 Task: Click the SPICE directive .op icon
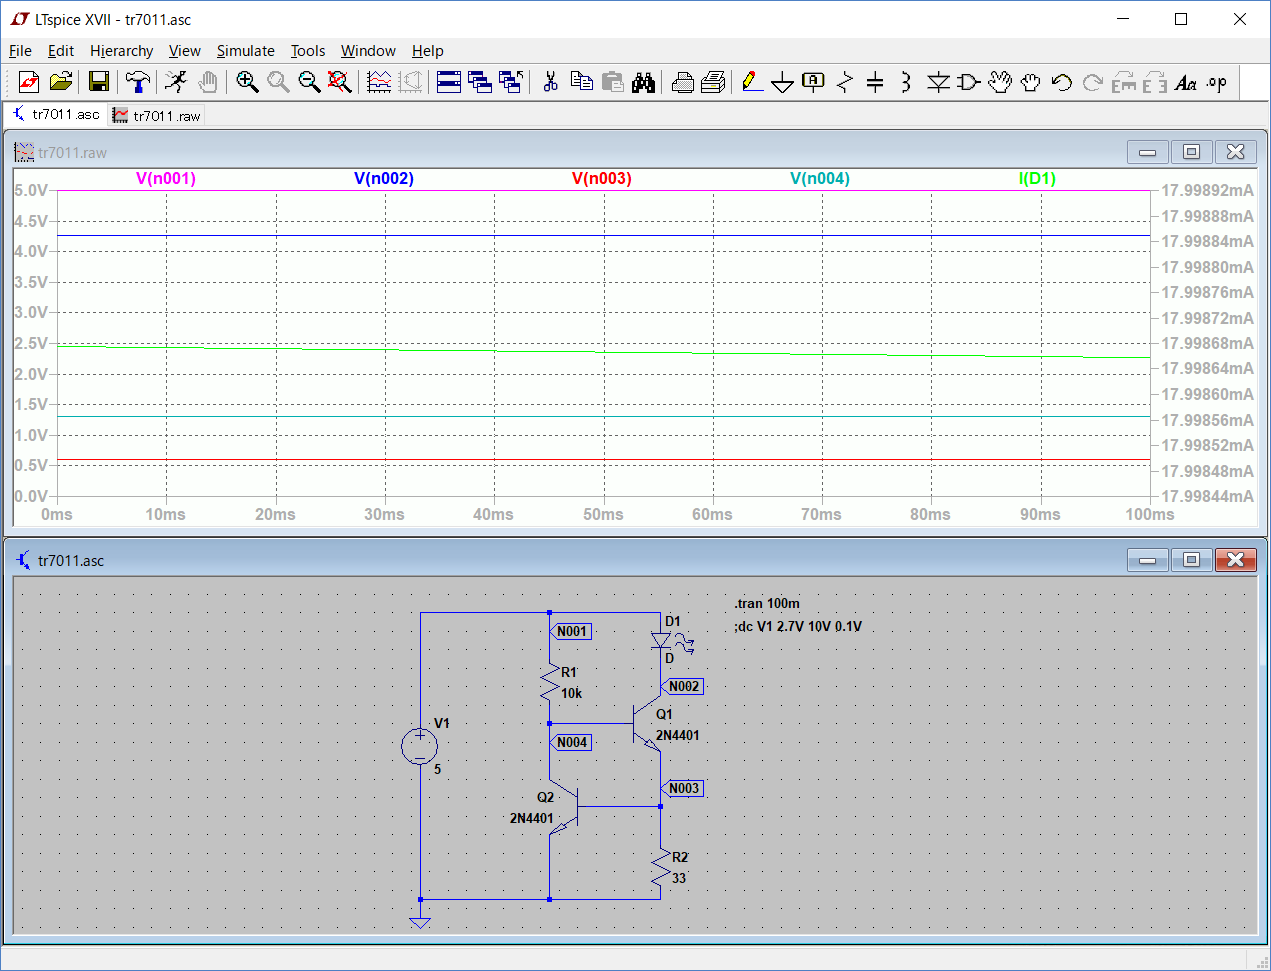point(1216,82)
